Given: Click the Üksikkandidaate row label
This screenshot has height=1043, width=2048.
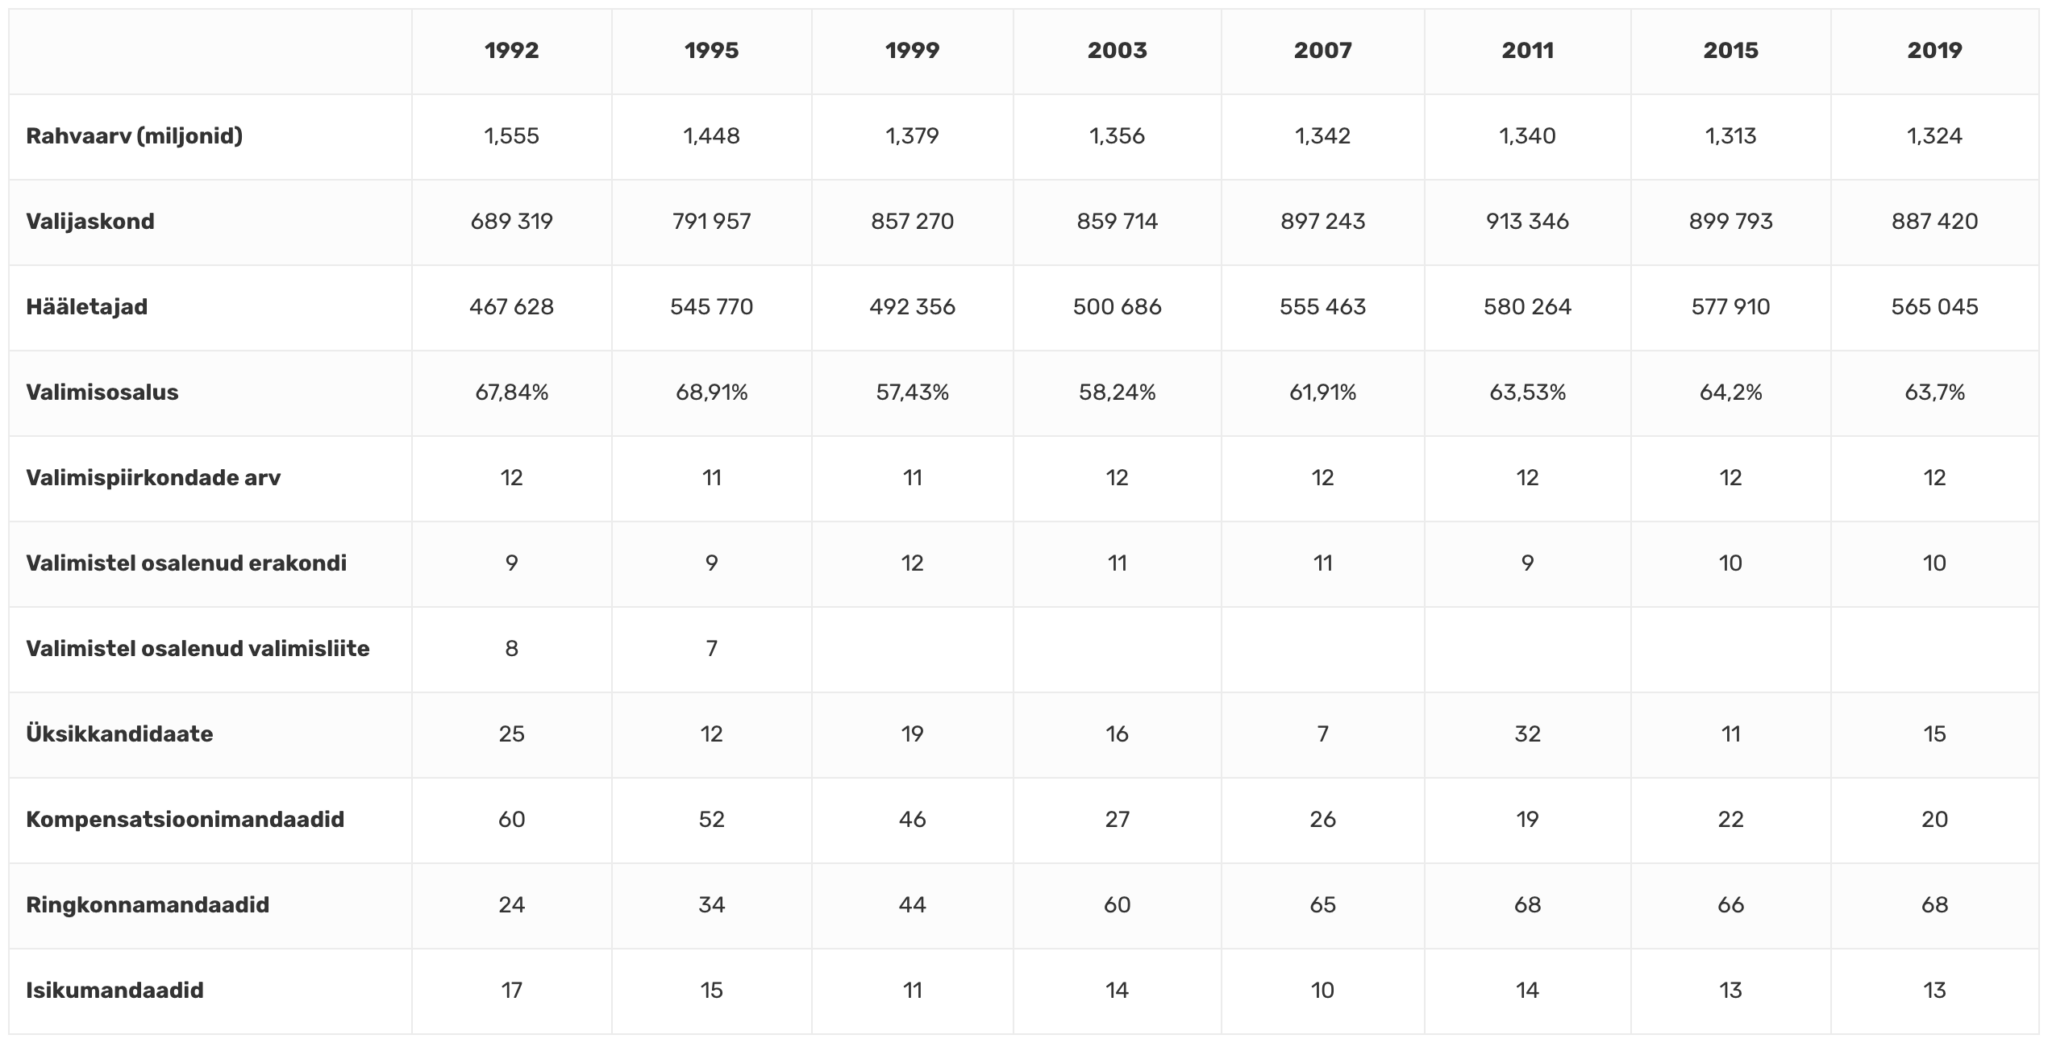Looking at the screenshot, I should click(119, 734).
